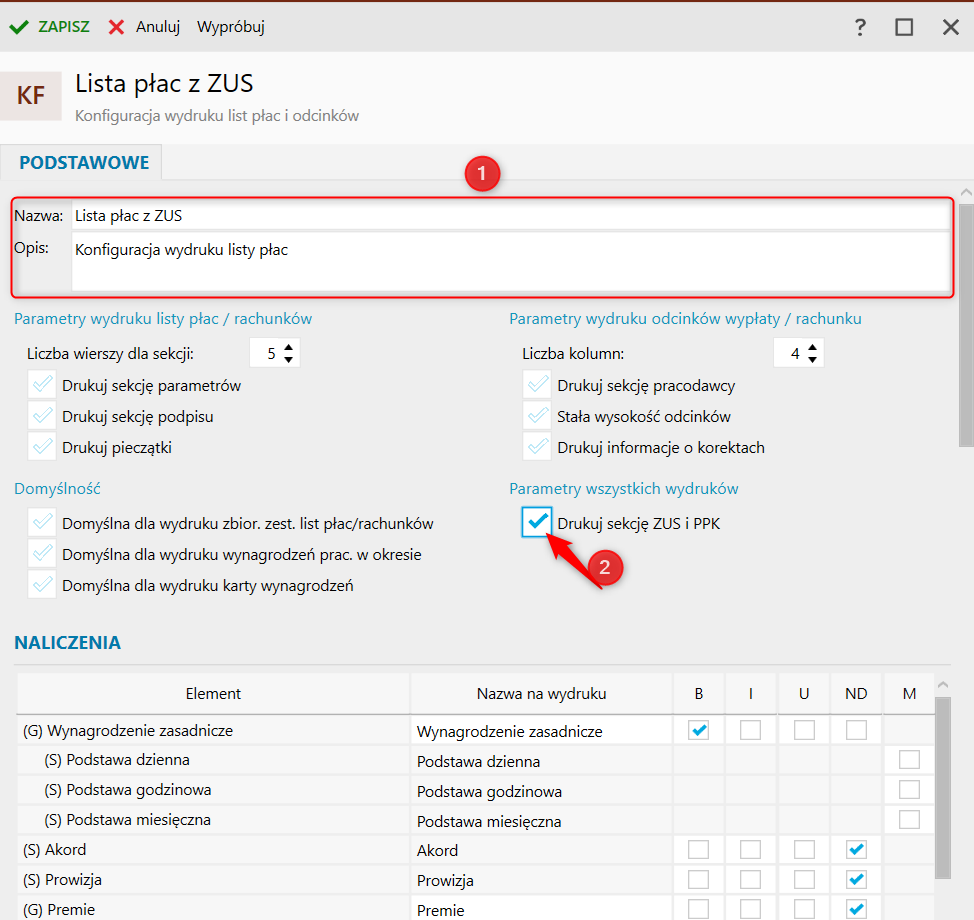974x920 pixels.
Task: Open help with the question mark icon
Action: click(x=860, y=27)
